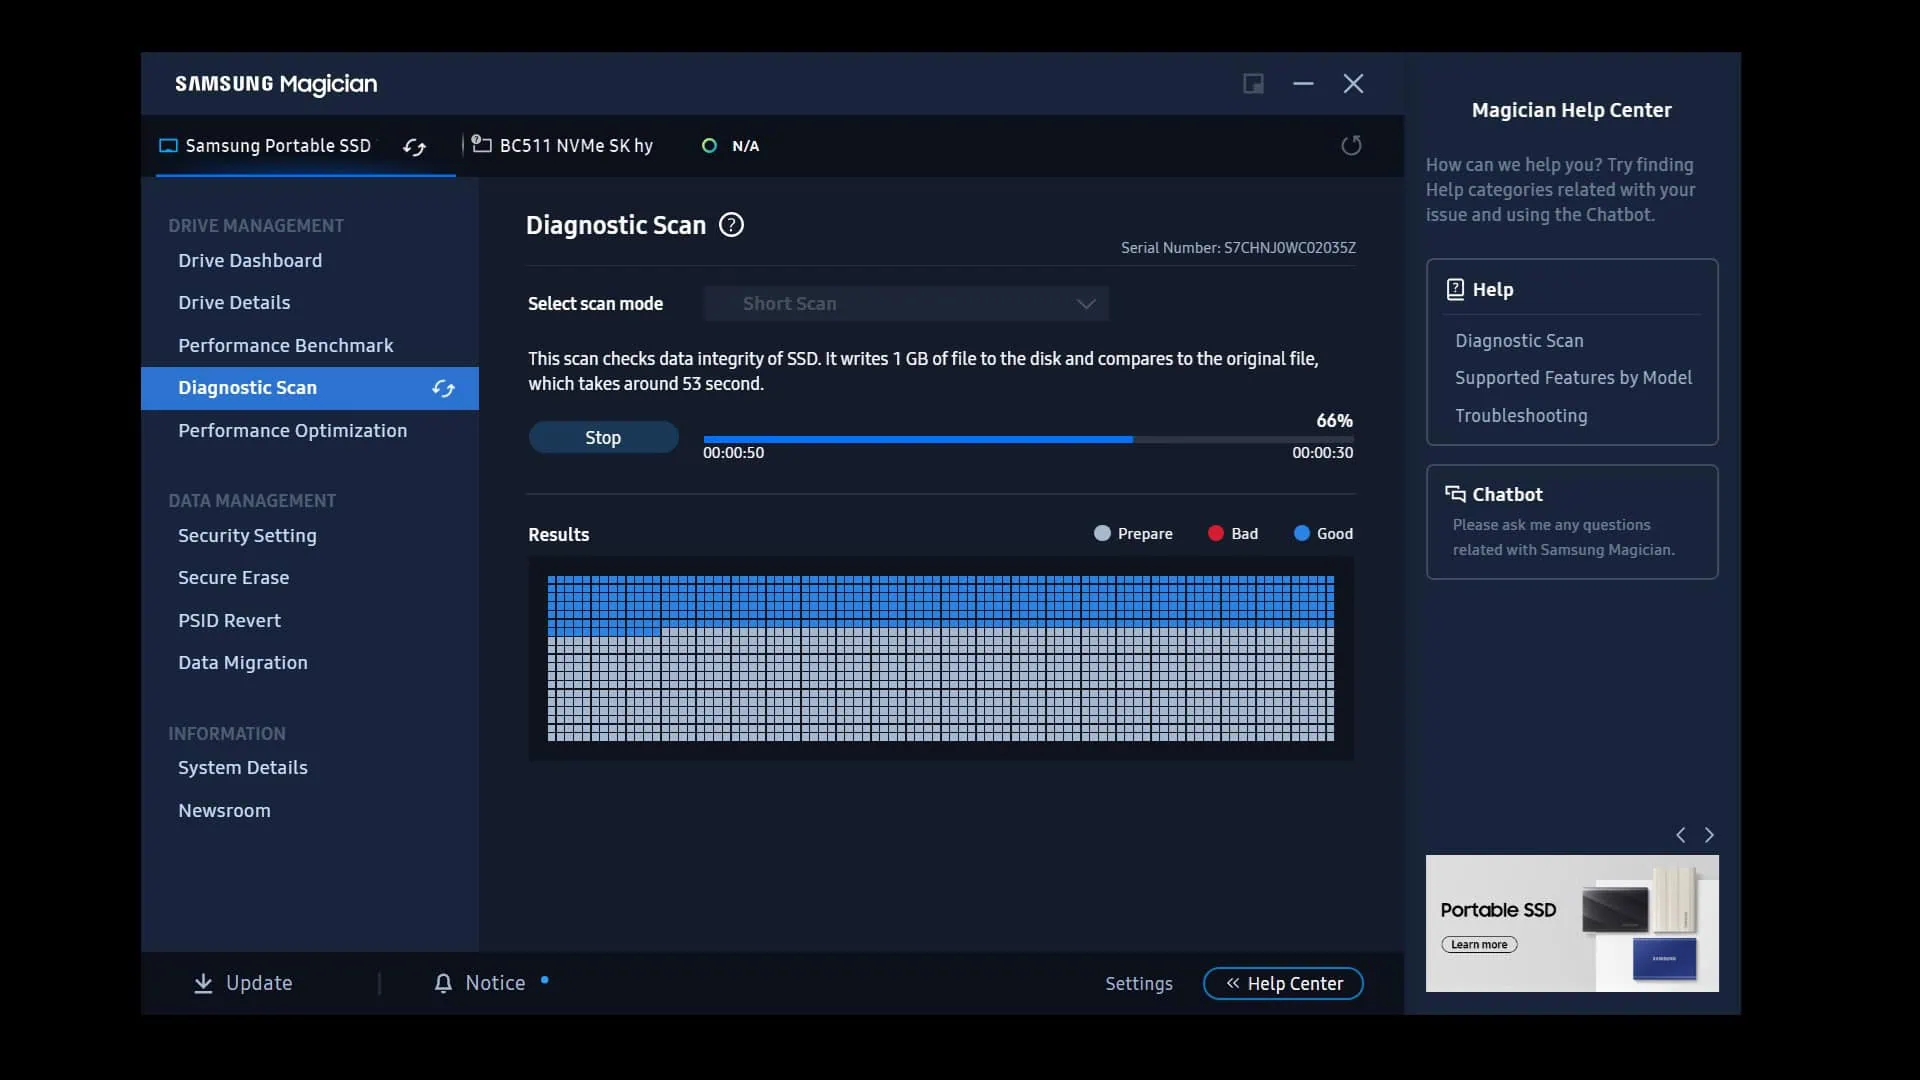Open Settings

point(1139,984)
